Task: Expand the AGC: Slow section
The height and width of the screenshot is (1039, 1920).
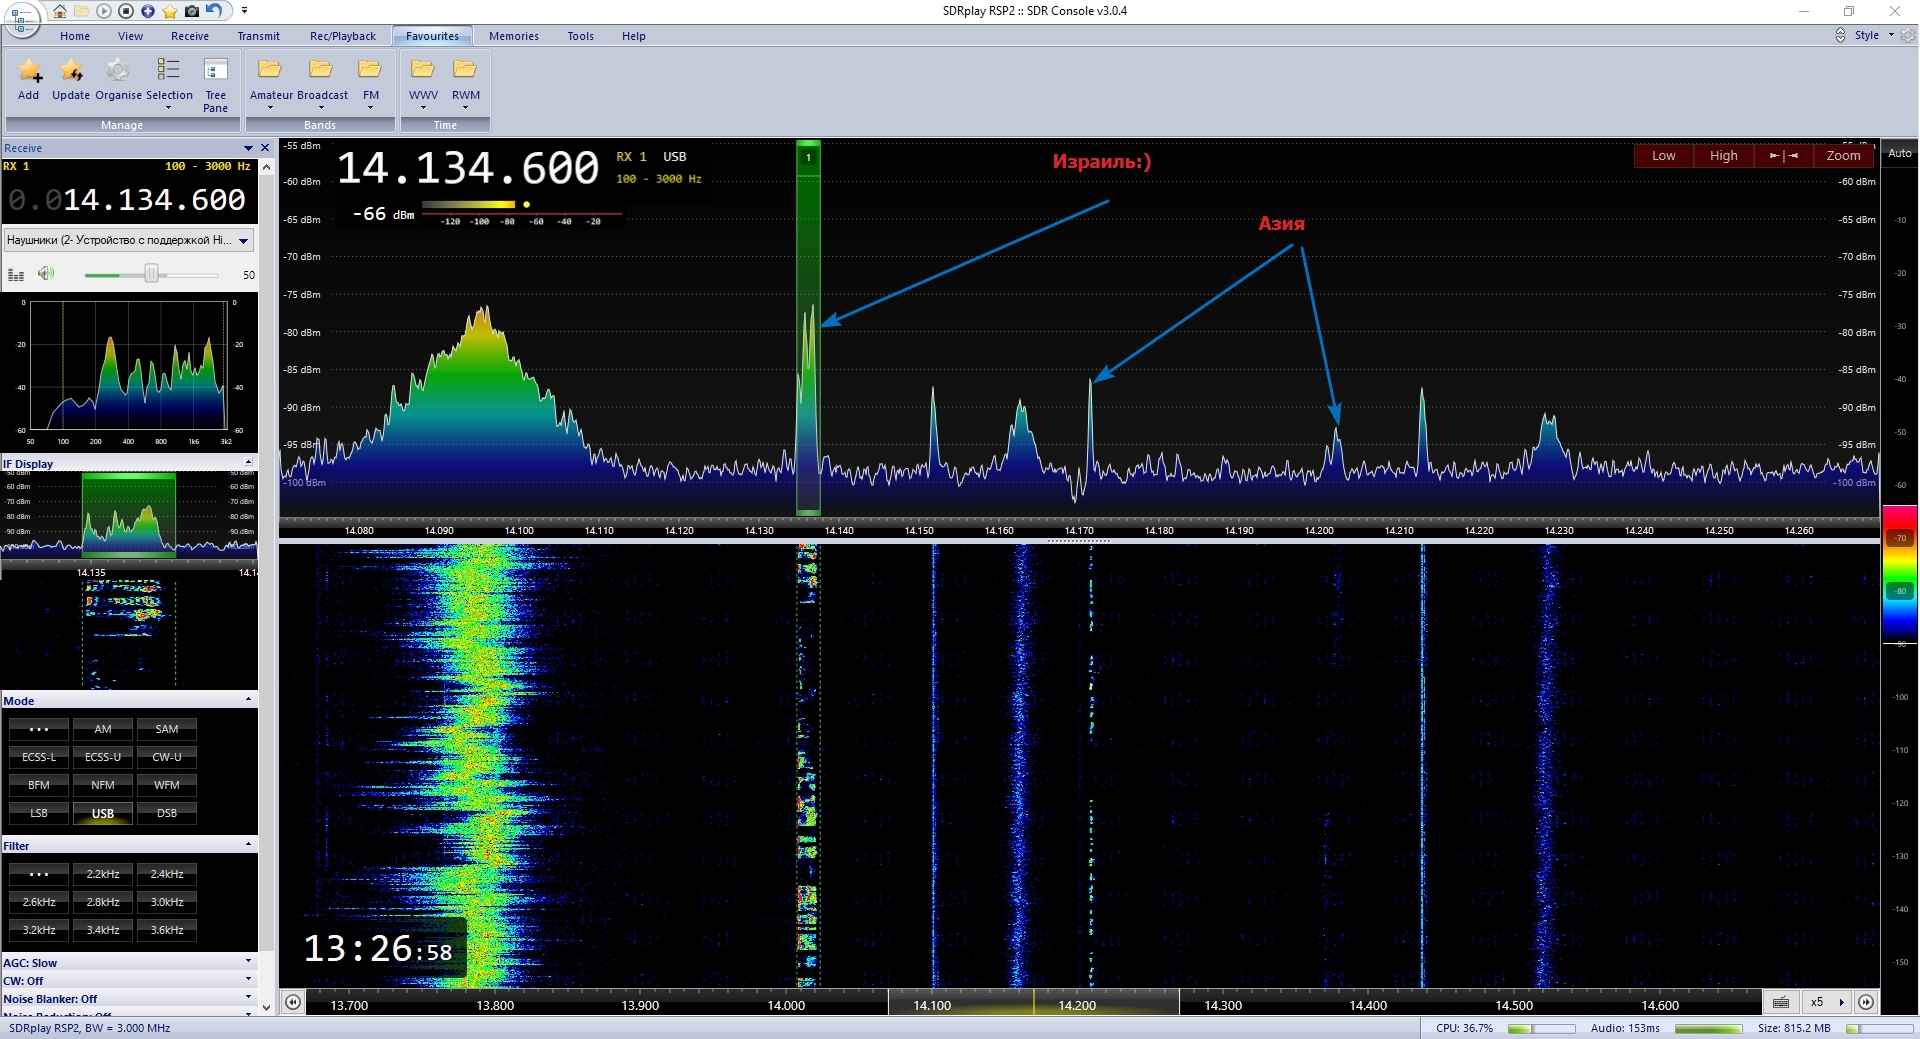Action: [129, 963]
